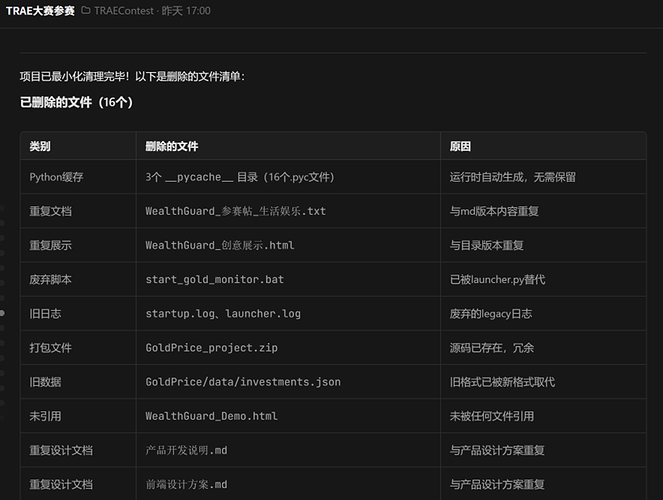
Task: Click GoldPrice_project.zip file name
Action: [212, 348]
